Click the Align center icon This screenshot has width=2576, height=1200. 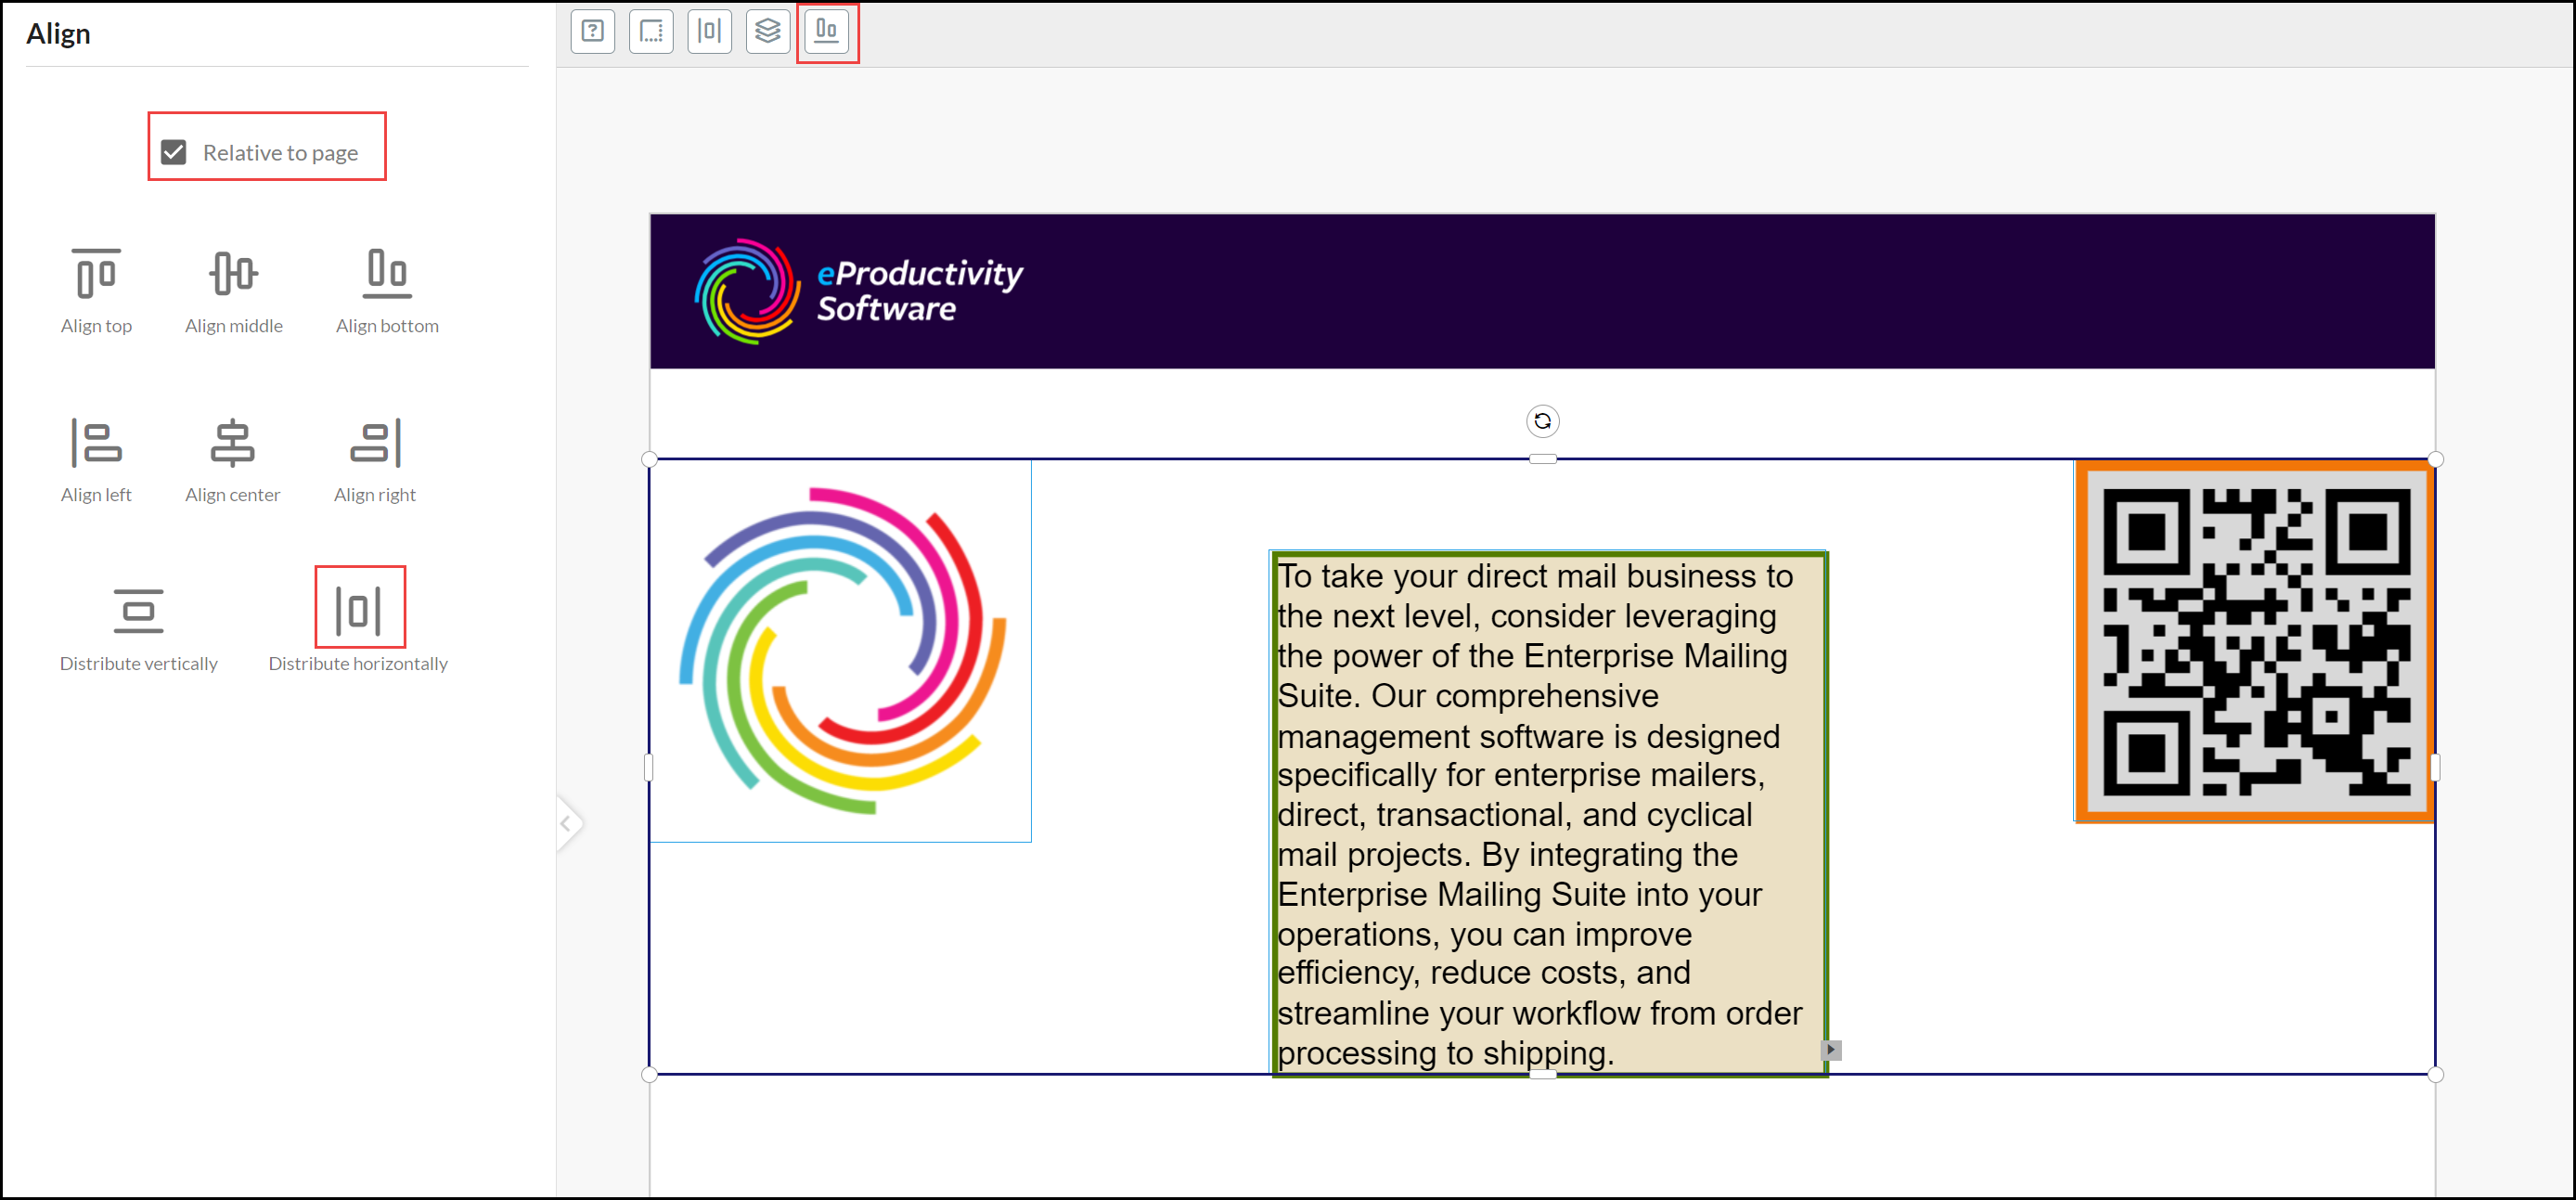click(x=232, y=442)
